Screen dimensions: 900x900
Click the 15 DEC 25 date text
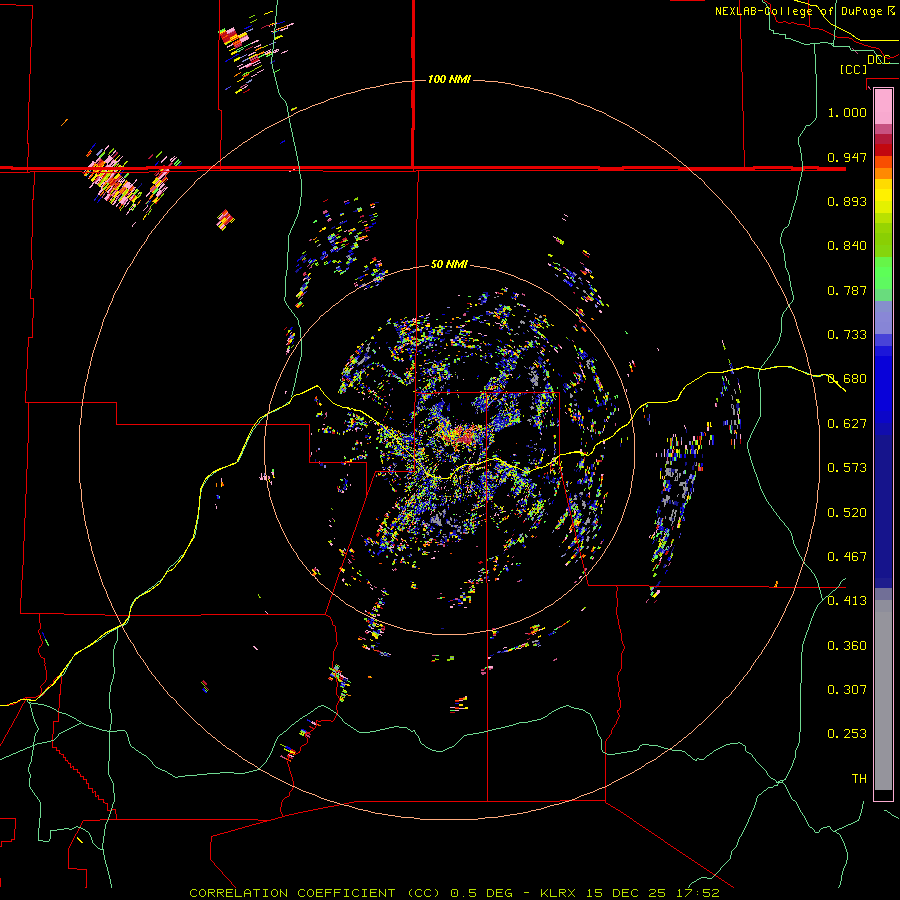click(x=626, y=893)
